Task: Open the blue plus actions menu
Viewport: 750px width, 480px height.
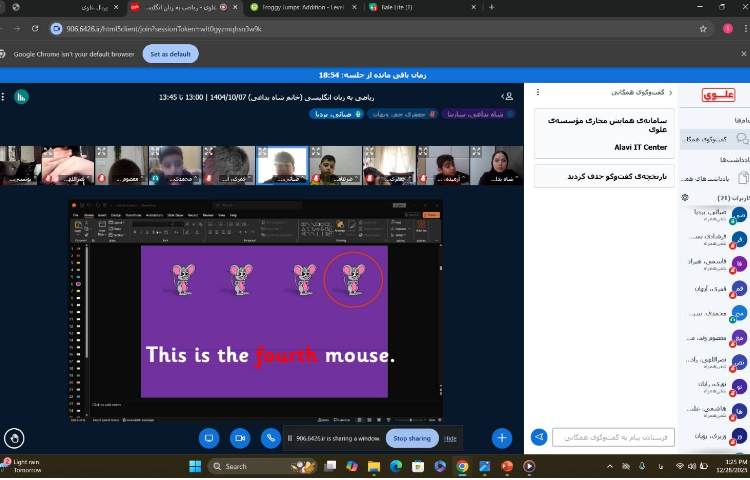Action: coord(502,438)
